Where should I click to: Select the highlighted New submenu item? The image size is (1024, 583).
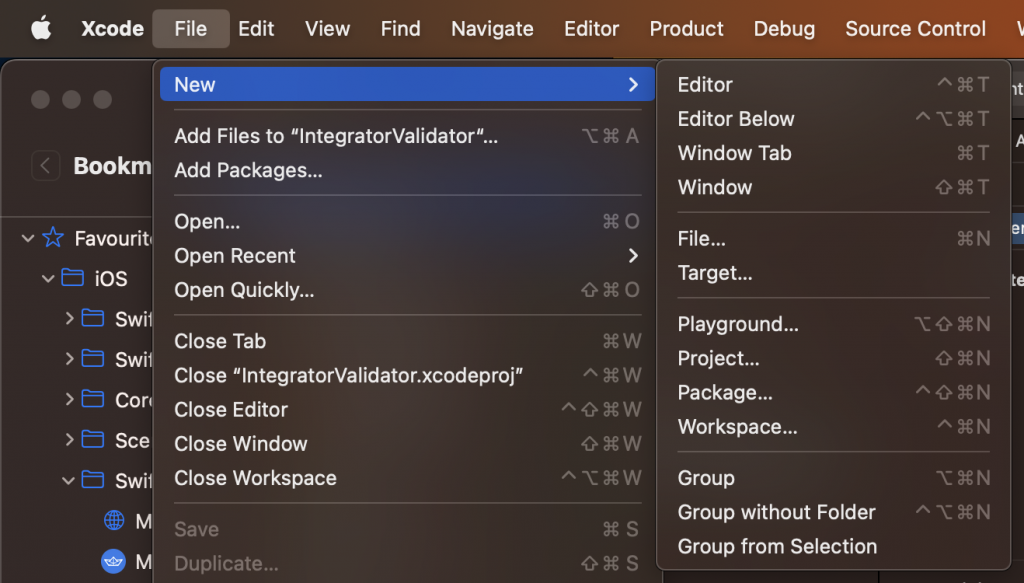coord(408,84)
